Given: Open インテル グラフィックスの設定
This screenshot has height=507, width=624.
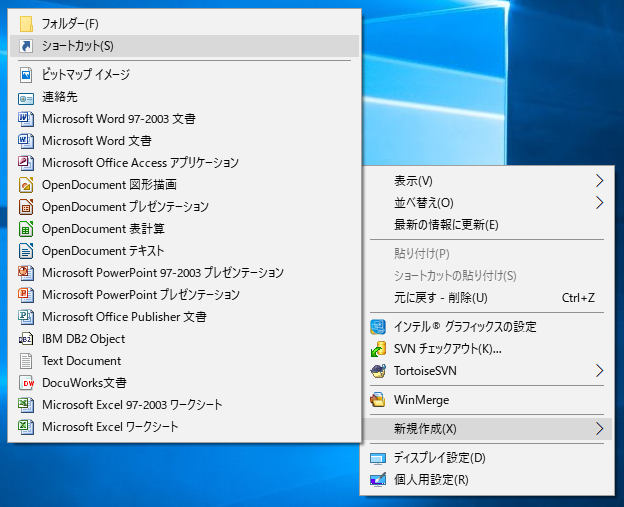Looking at the screenshot, I should [487, 327].
